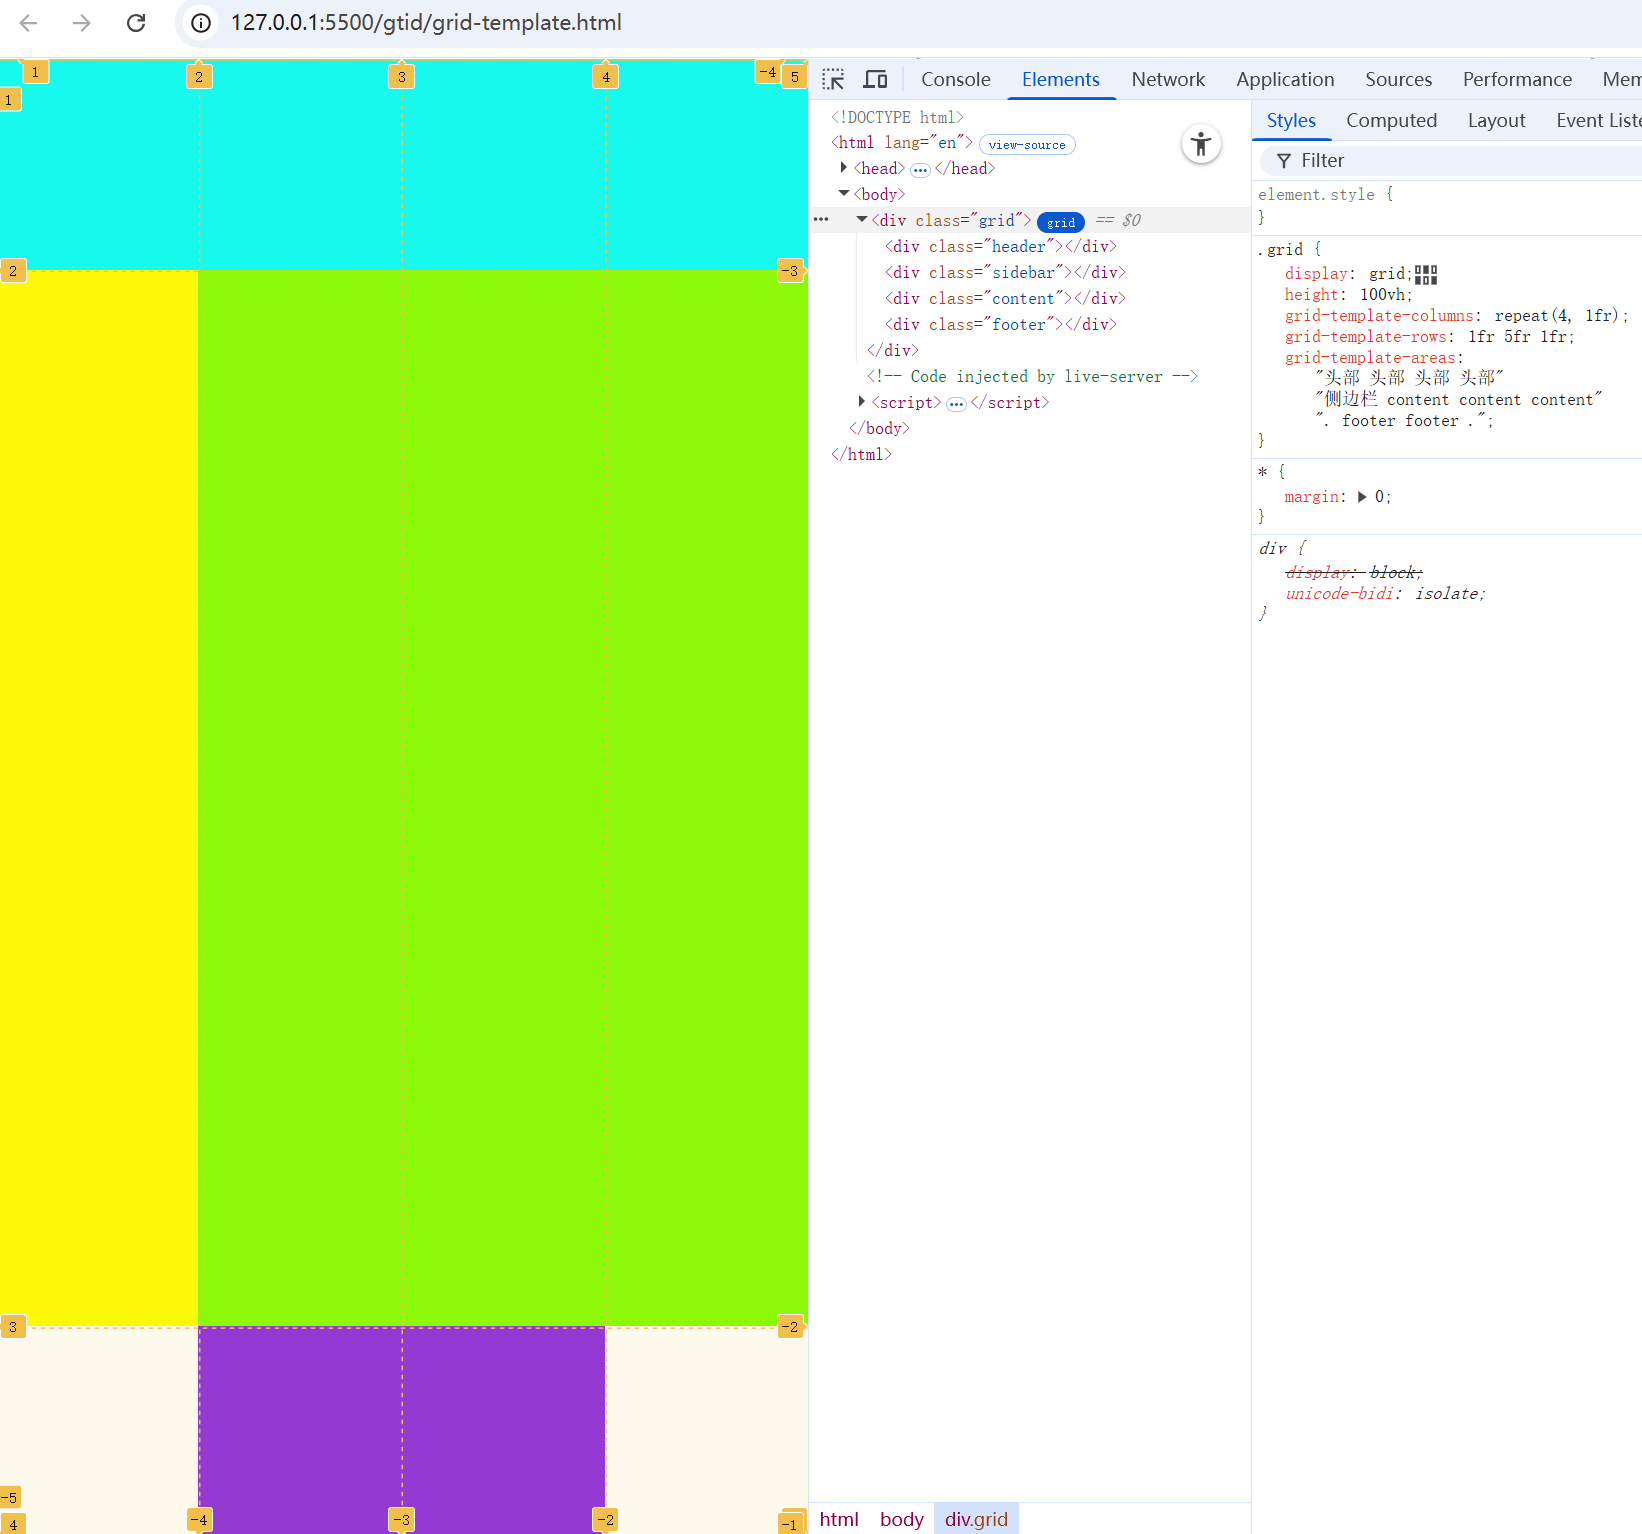
Task: Click the view-source link badge
Action: click(x=1027, y=145)
